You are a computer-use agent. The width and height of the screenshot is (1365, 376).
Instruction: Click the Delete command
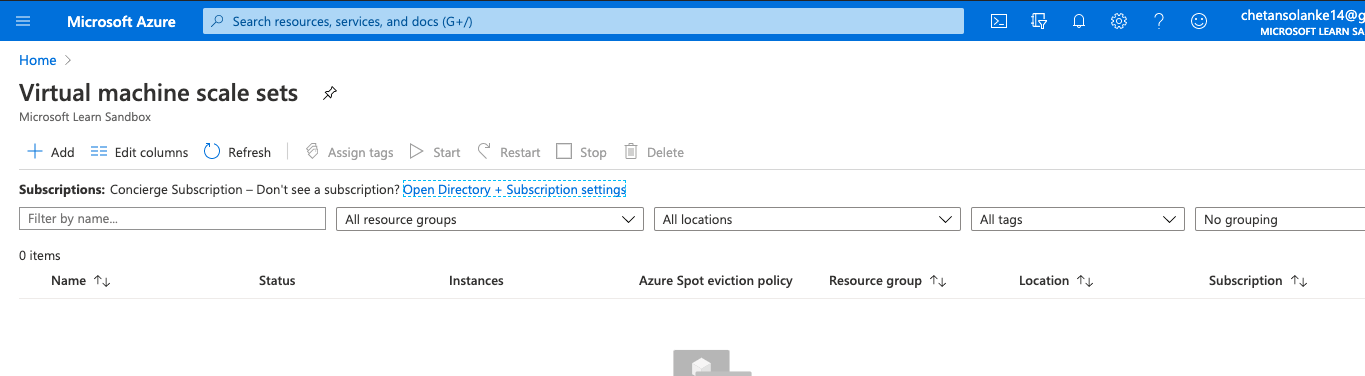(654, 152)
